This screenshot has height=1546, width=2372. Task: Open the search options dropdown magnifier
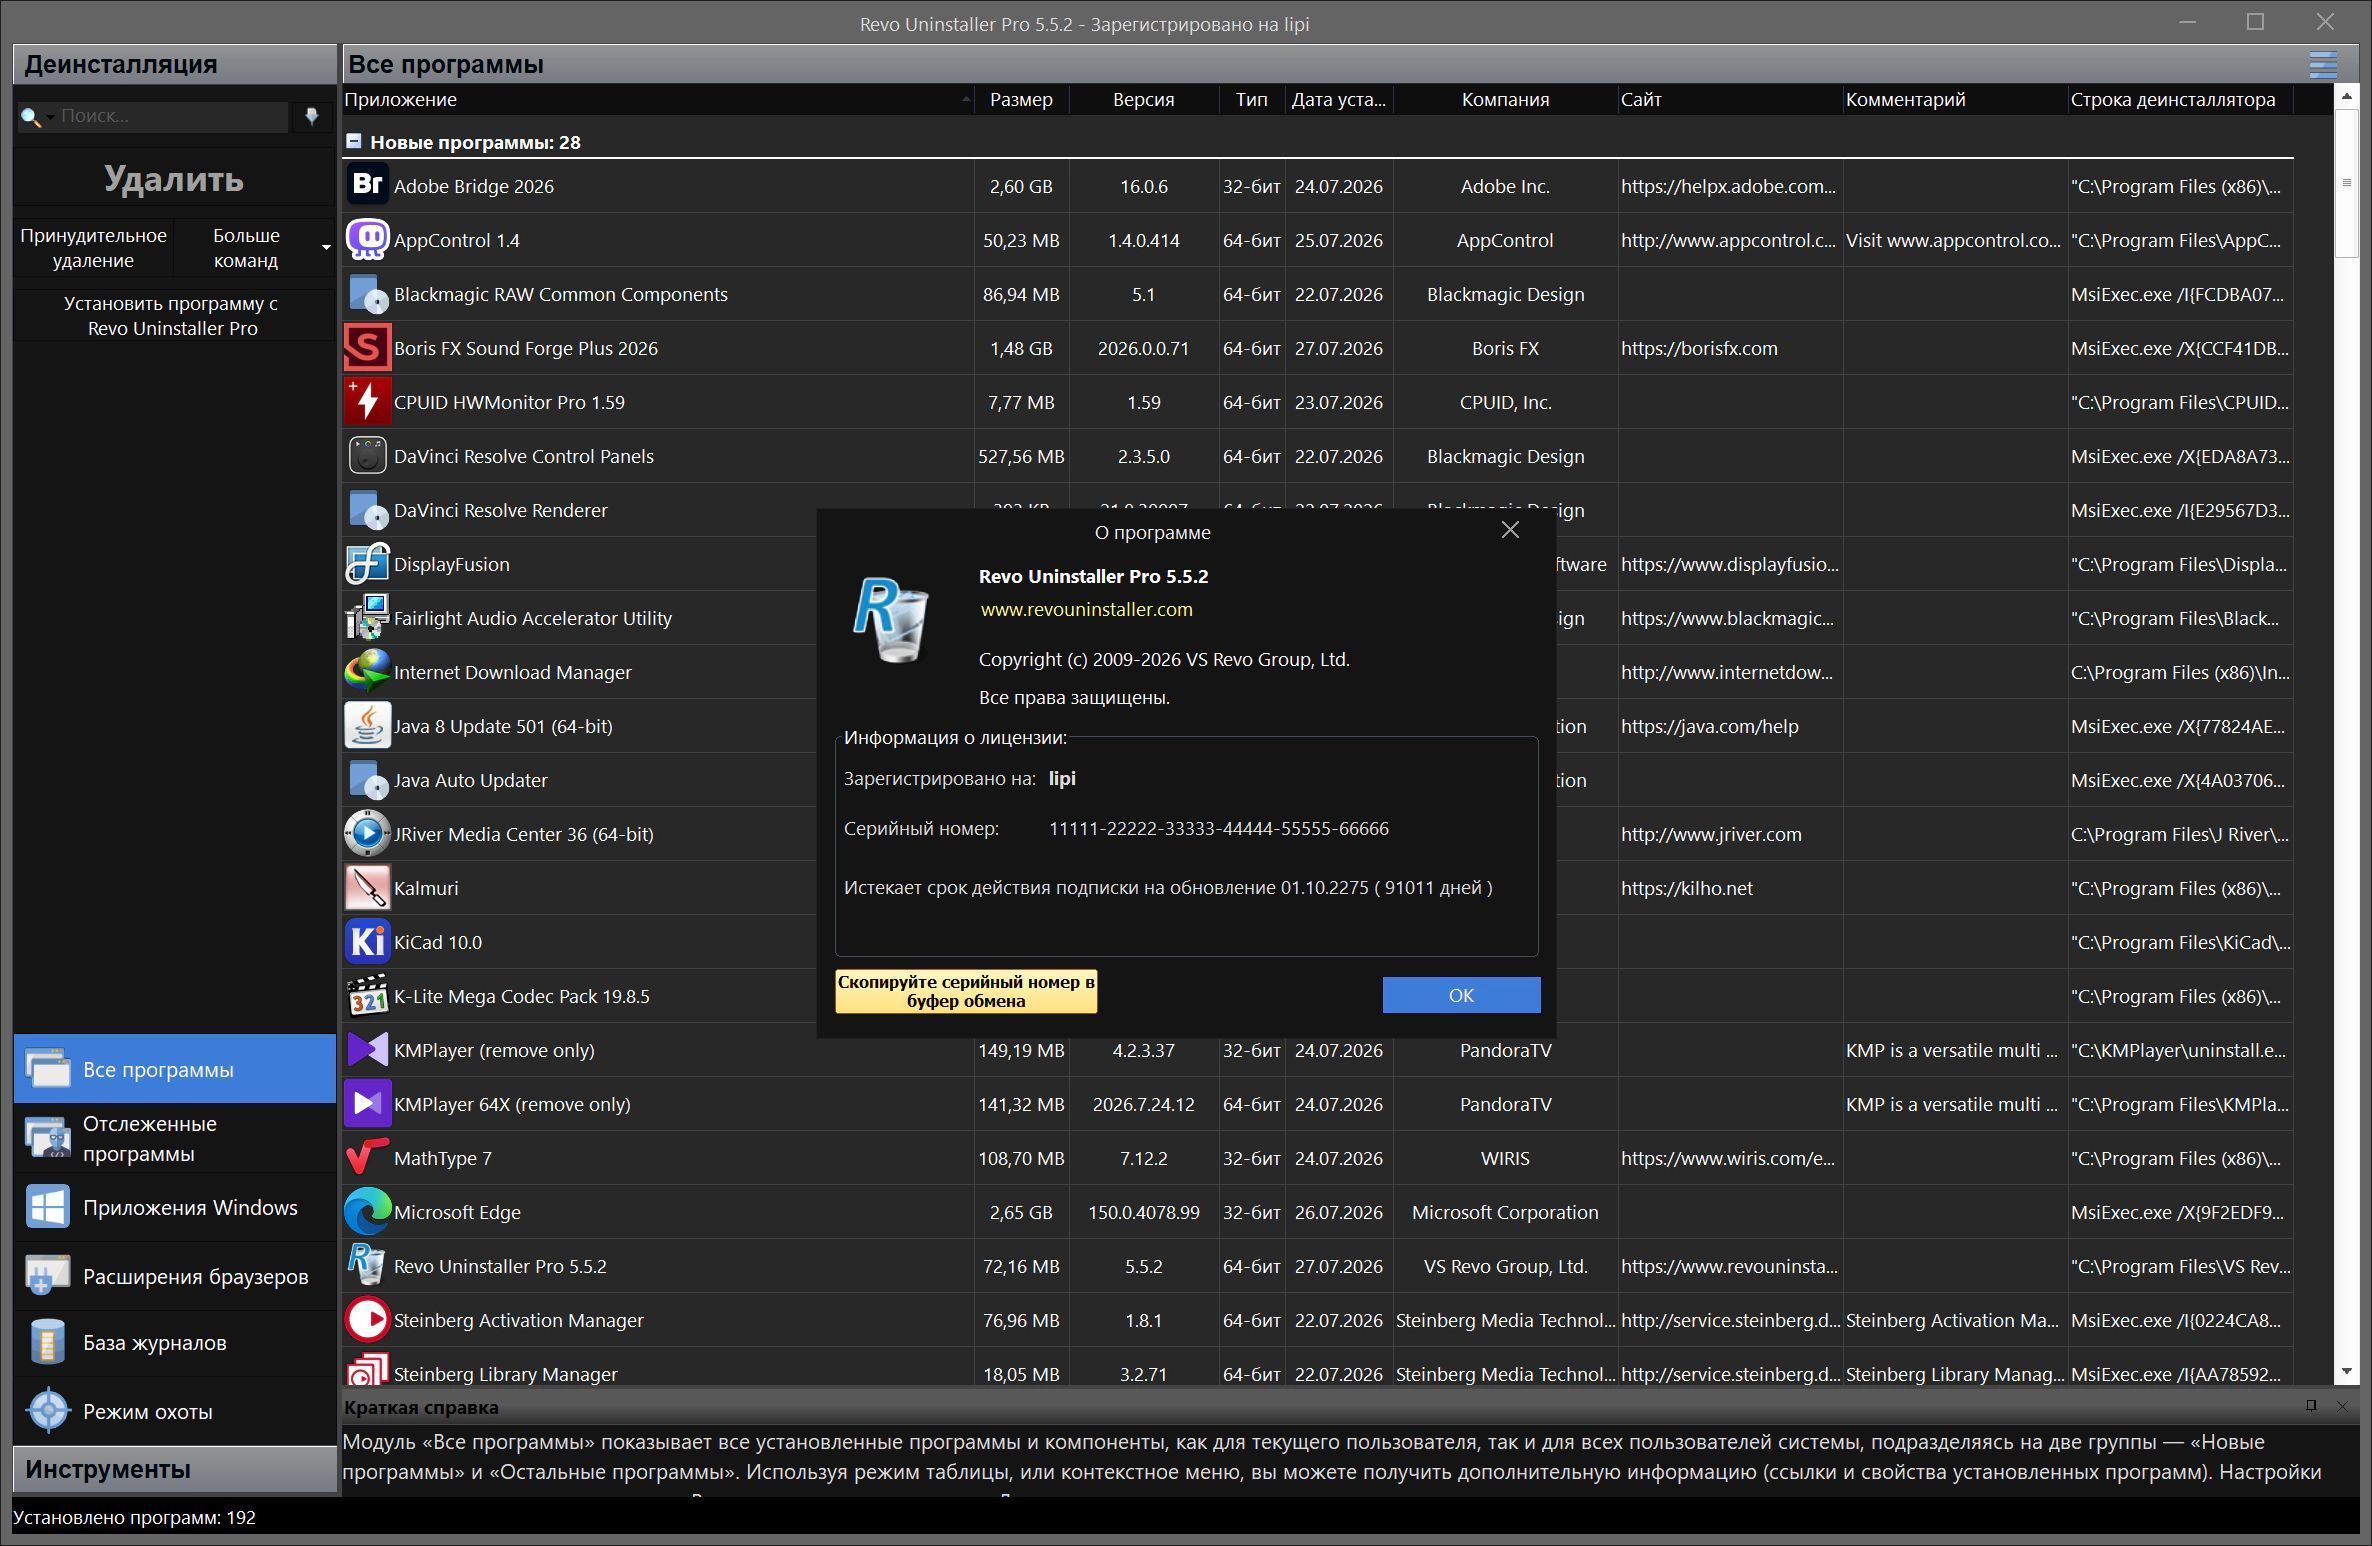[35, 117]
